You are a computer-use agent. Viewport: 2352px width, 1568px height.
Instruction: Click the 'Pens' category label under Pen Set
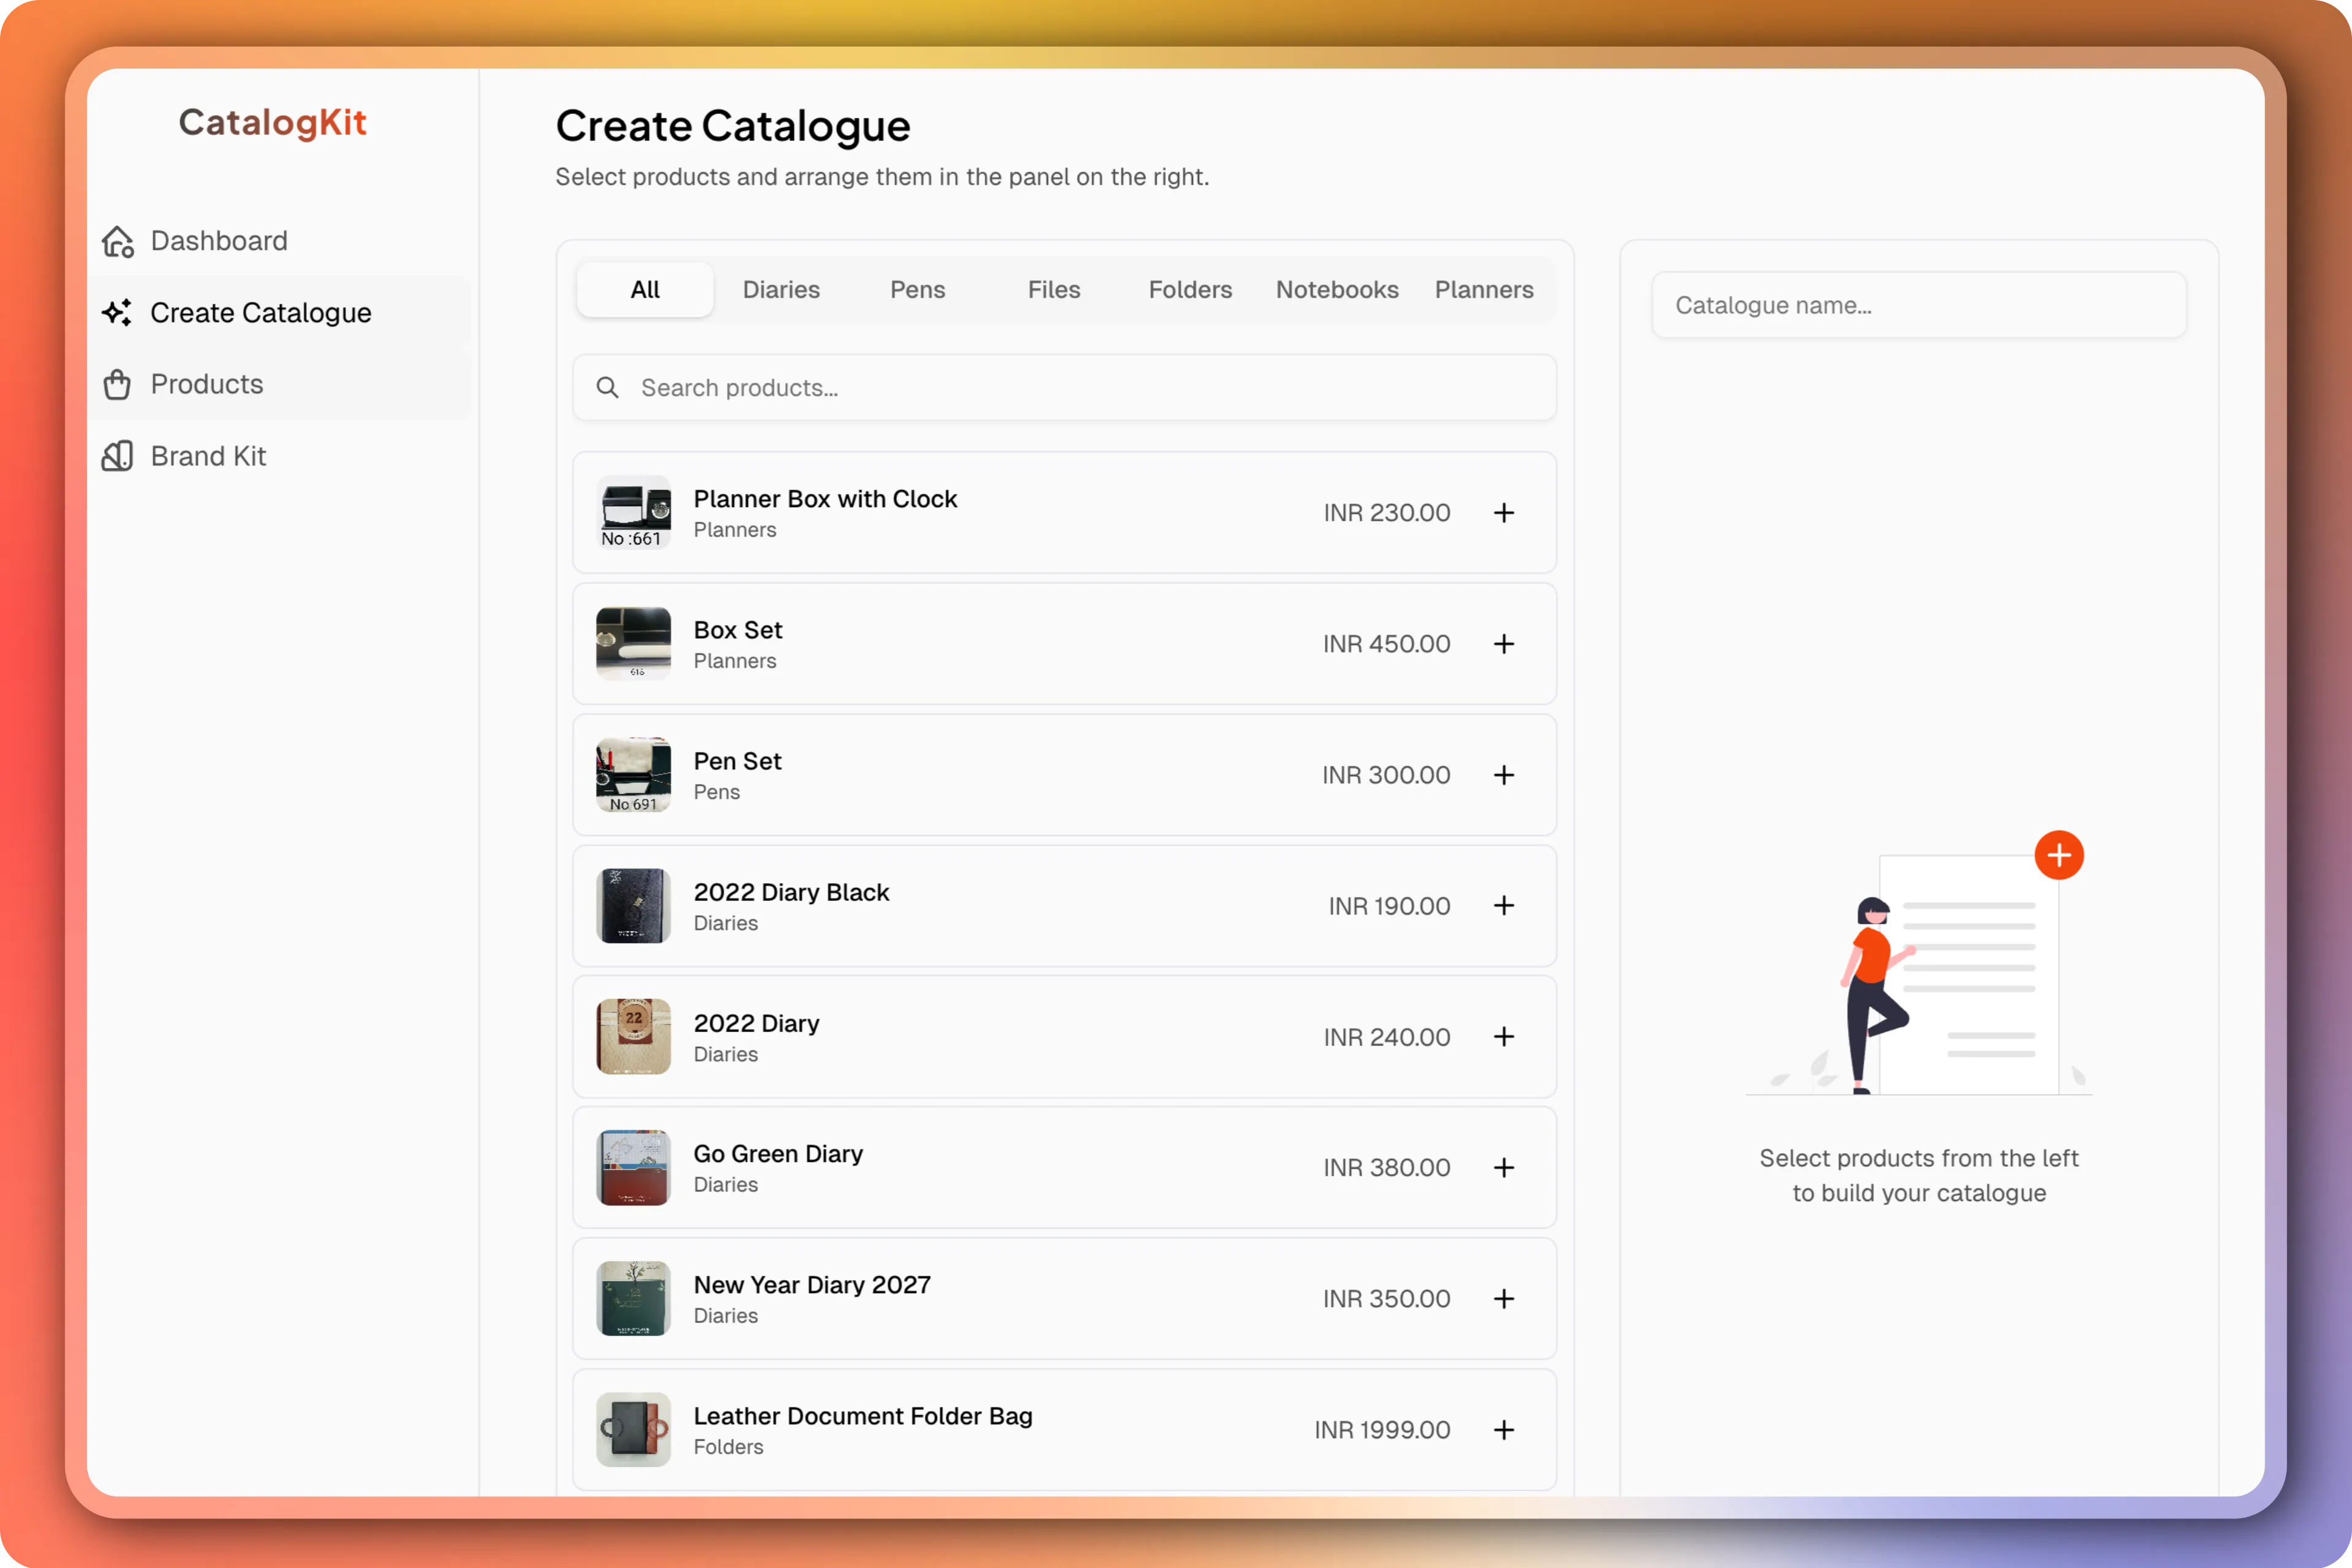(x=717, y=792)
